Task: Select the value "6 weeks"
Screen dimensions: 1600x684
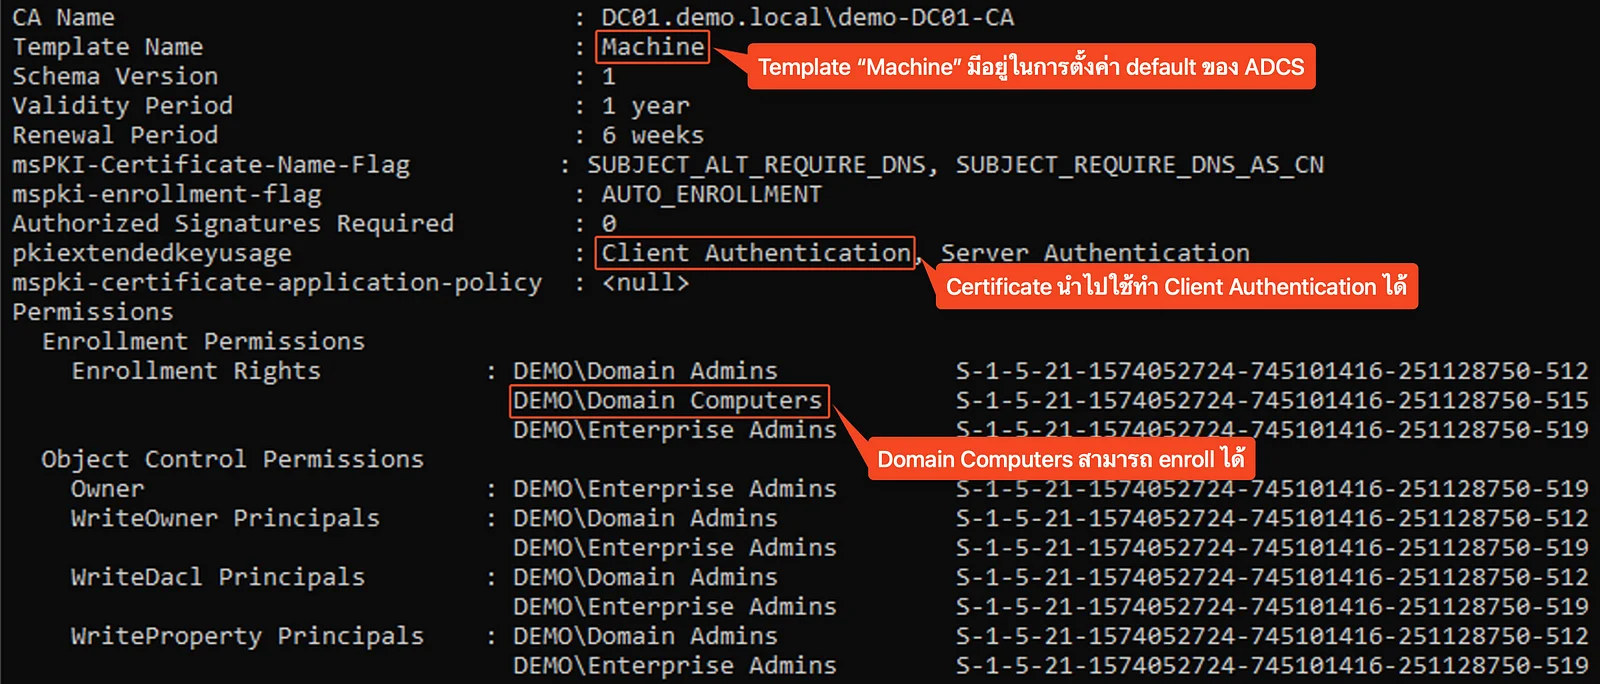Action: coord(653,135)
